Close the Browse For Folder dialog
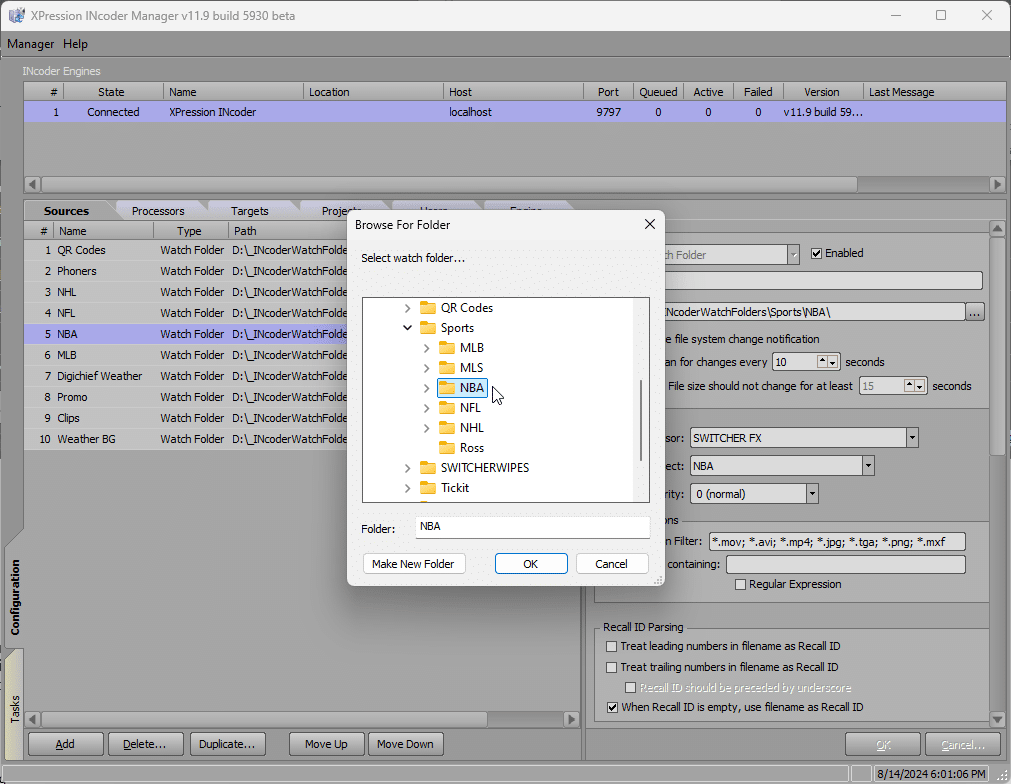1011x784 pixels. [649, 224]
